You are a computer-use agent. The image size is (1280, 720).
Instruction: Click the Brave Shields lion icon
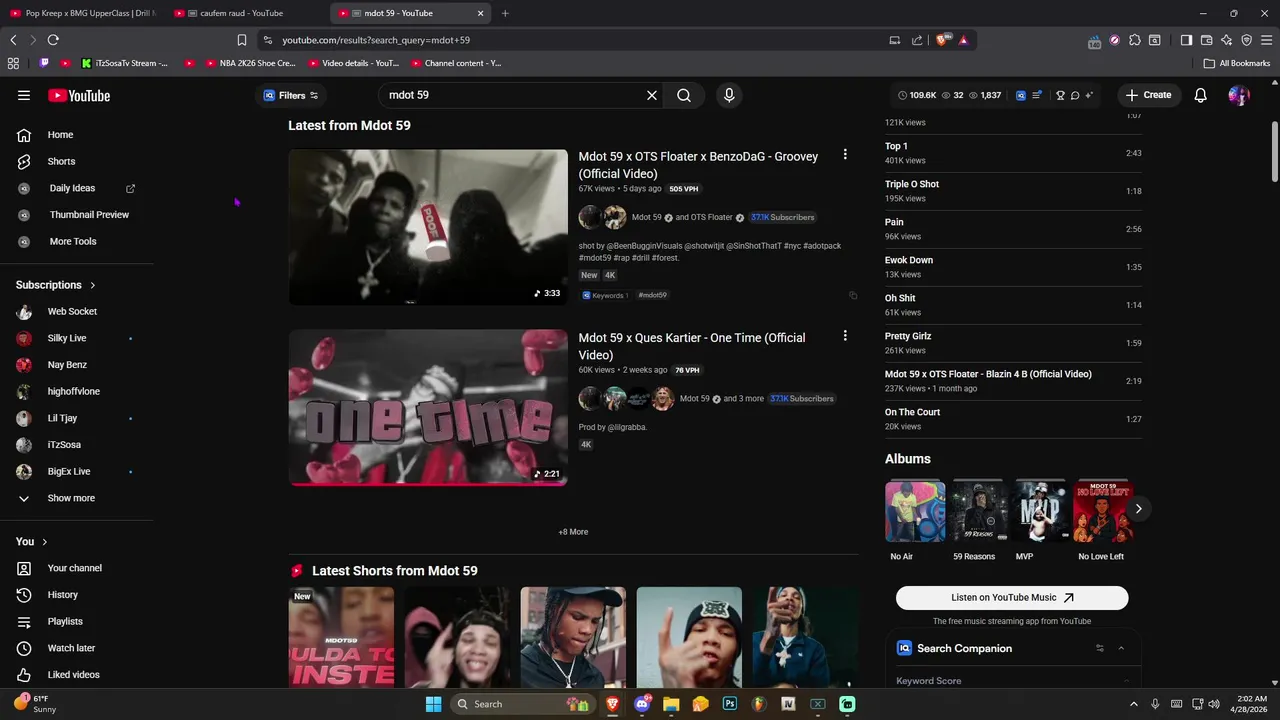942,40
